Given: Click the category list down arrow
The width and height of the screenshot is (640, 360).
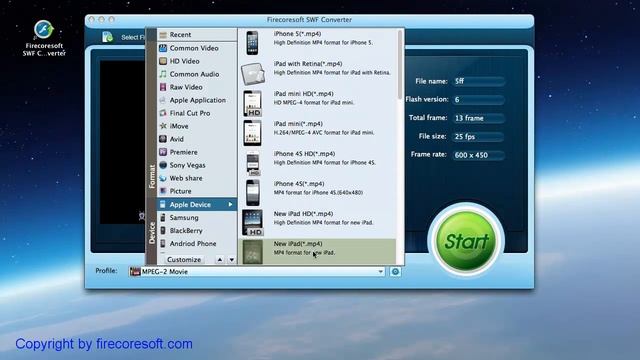Looking at the screenshot, I should coord(231,260).
